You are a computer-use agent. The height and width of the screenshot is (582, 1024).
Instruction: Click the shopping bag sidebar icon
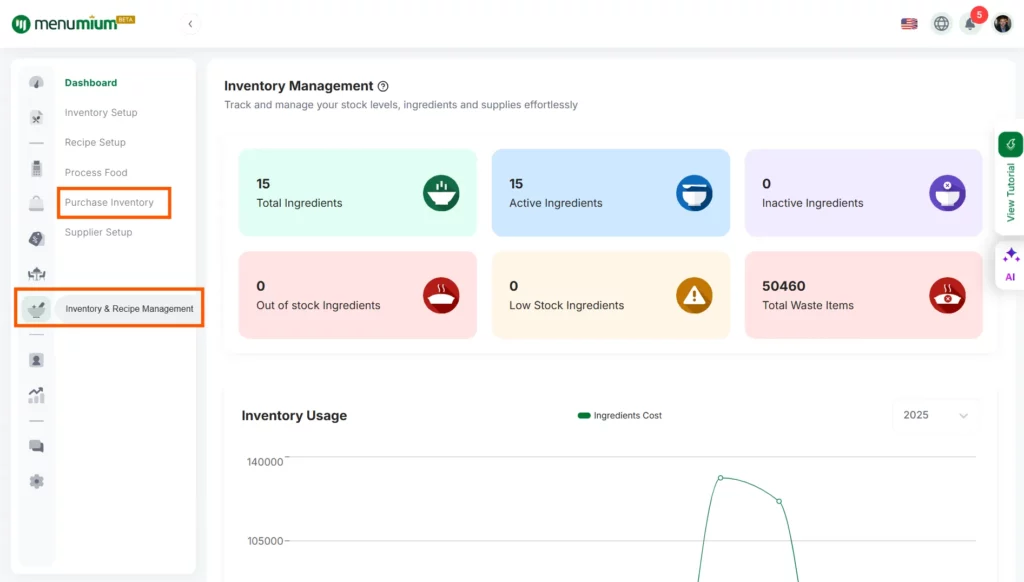(x=37, y=204)
